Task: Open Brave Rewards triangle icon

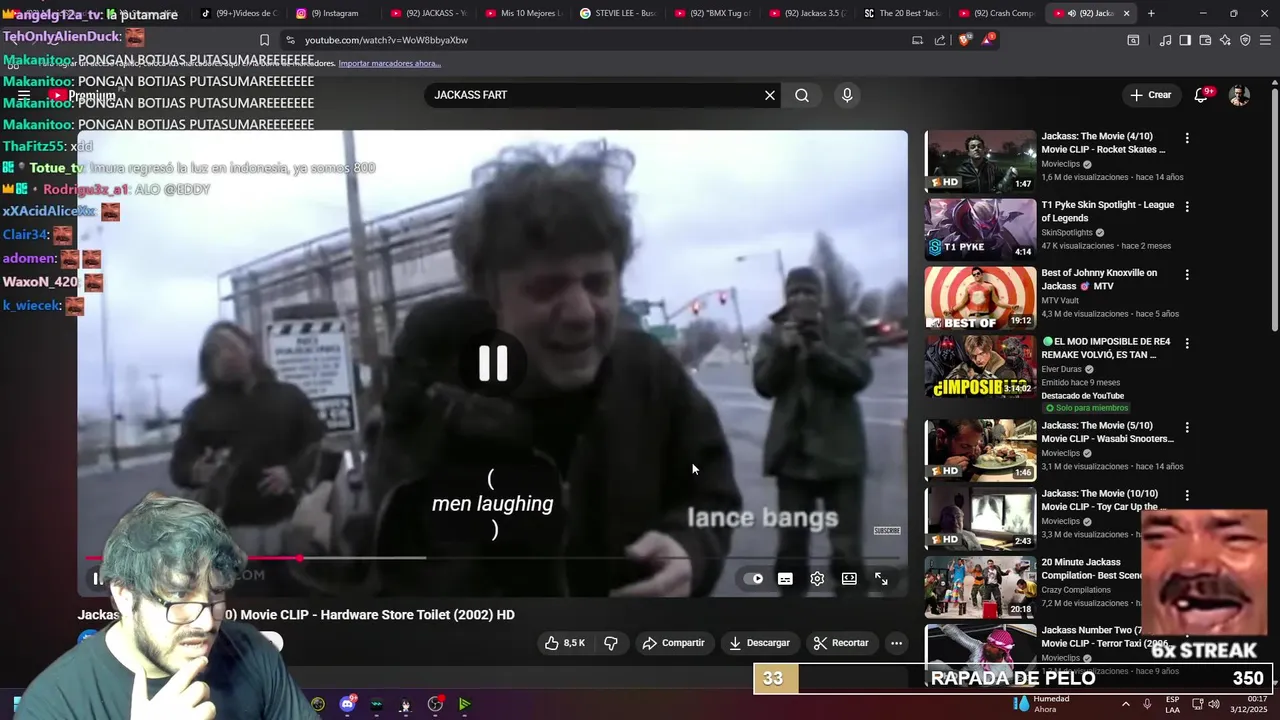Action: point(988,40)
